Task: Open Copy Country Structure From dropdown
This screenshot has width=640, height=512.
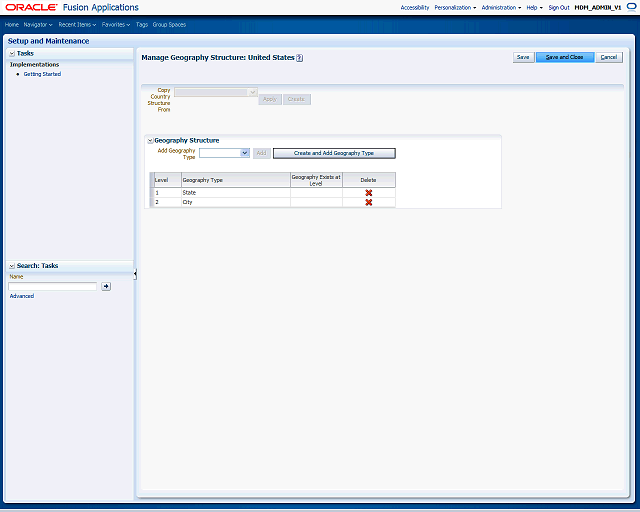Action: pyautogui.click(x=253, y=92)
